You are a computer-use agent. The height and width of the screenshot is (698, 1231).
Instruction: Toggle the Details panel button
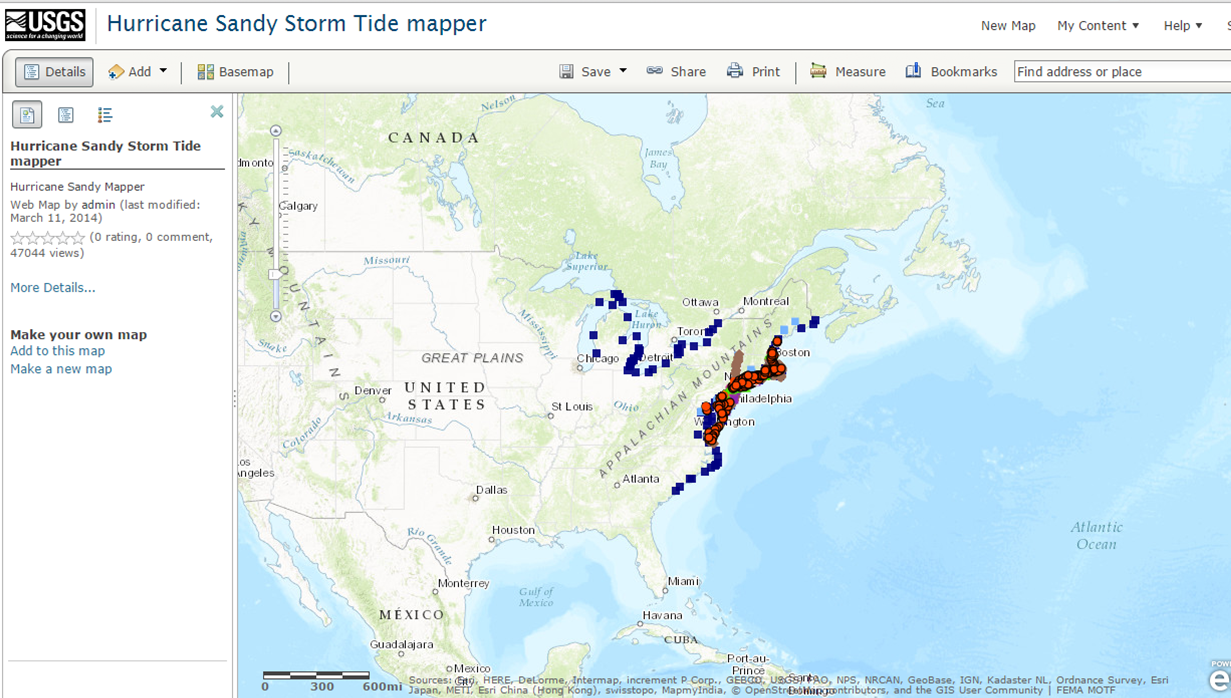pyautogui.click(x=54, y=71)
